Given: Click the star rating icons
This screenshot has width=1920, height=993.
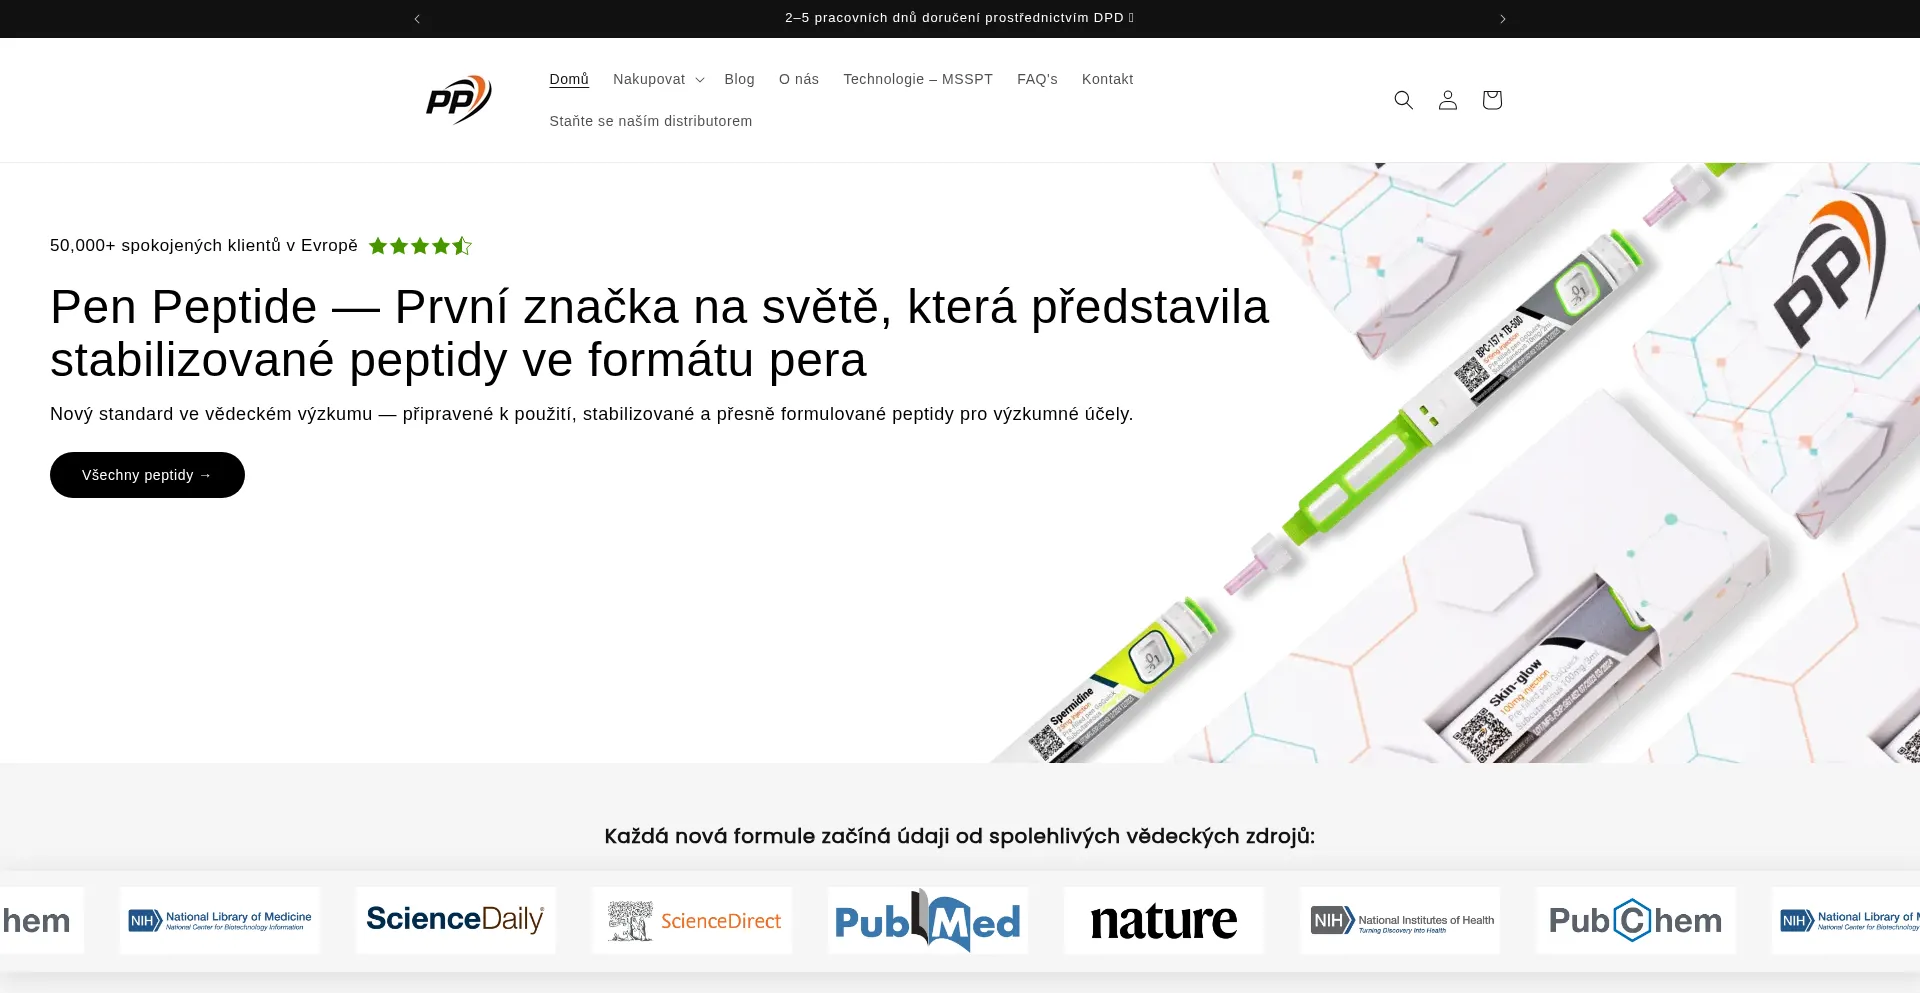Looking at the screenshot, I should click(x=420, y=246).
